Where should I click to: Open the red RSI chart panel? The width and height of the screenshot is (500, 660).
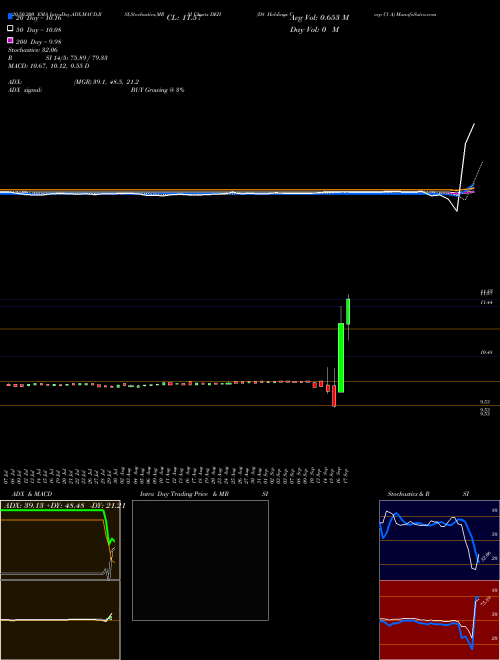tap(439, 620)
